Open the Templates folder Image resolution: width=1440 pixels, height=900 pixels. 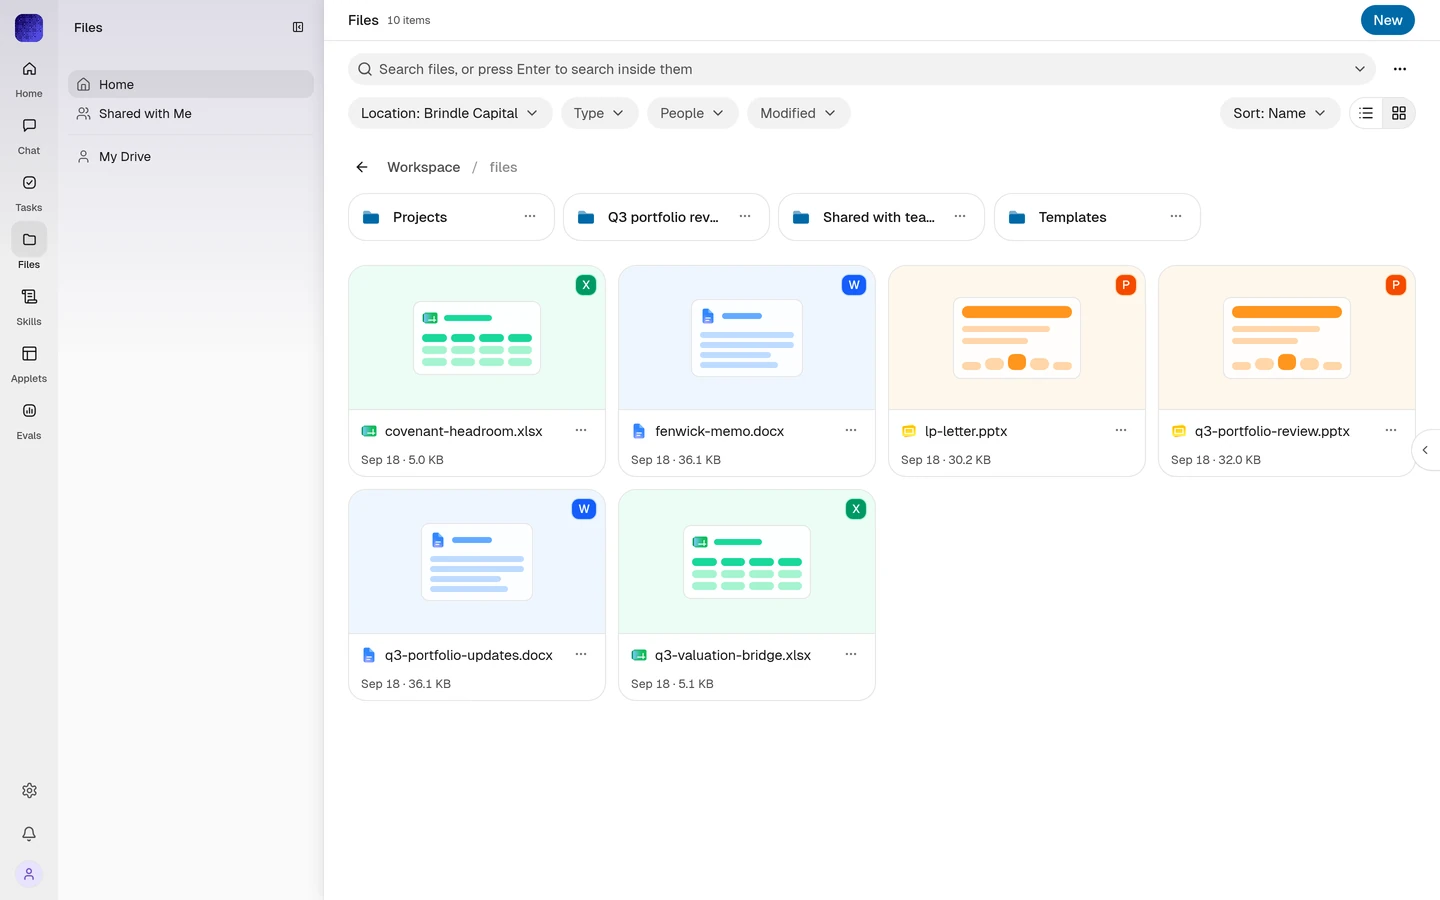(x=1097, y=217)
